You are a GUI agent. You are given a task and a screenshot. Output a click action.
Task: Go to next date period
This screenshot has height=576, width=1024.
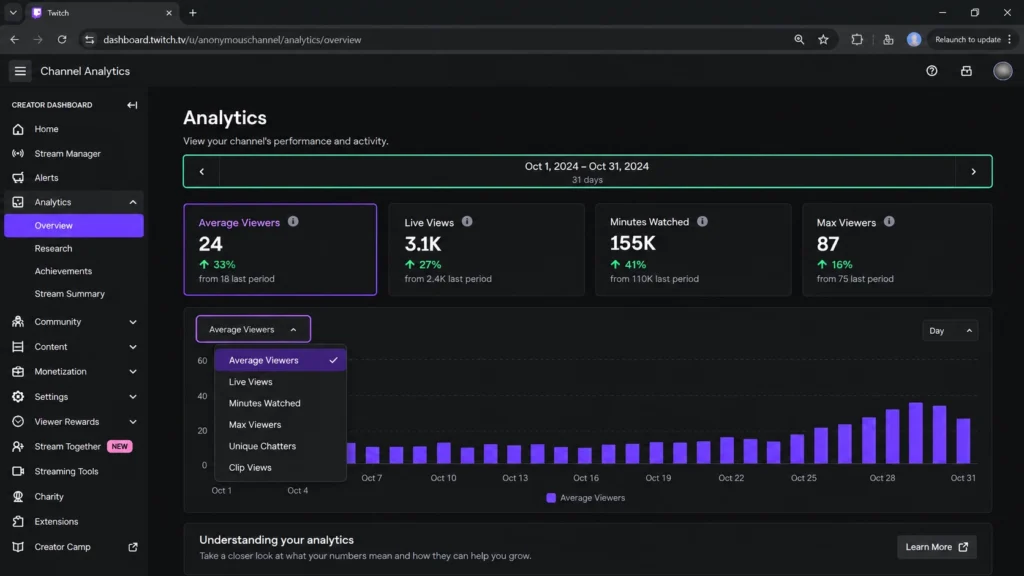973,172
